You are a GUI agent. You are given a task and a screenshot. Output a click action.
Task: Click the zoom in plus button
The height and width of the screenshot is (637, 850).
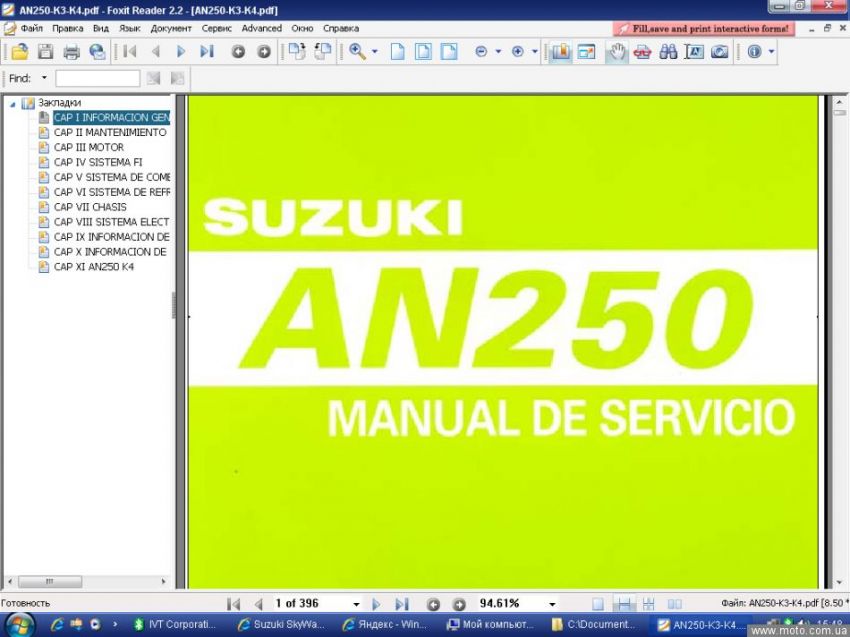point(518,52)
